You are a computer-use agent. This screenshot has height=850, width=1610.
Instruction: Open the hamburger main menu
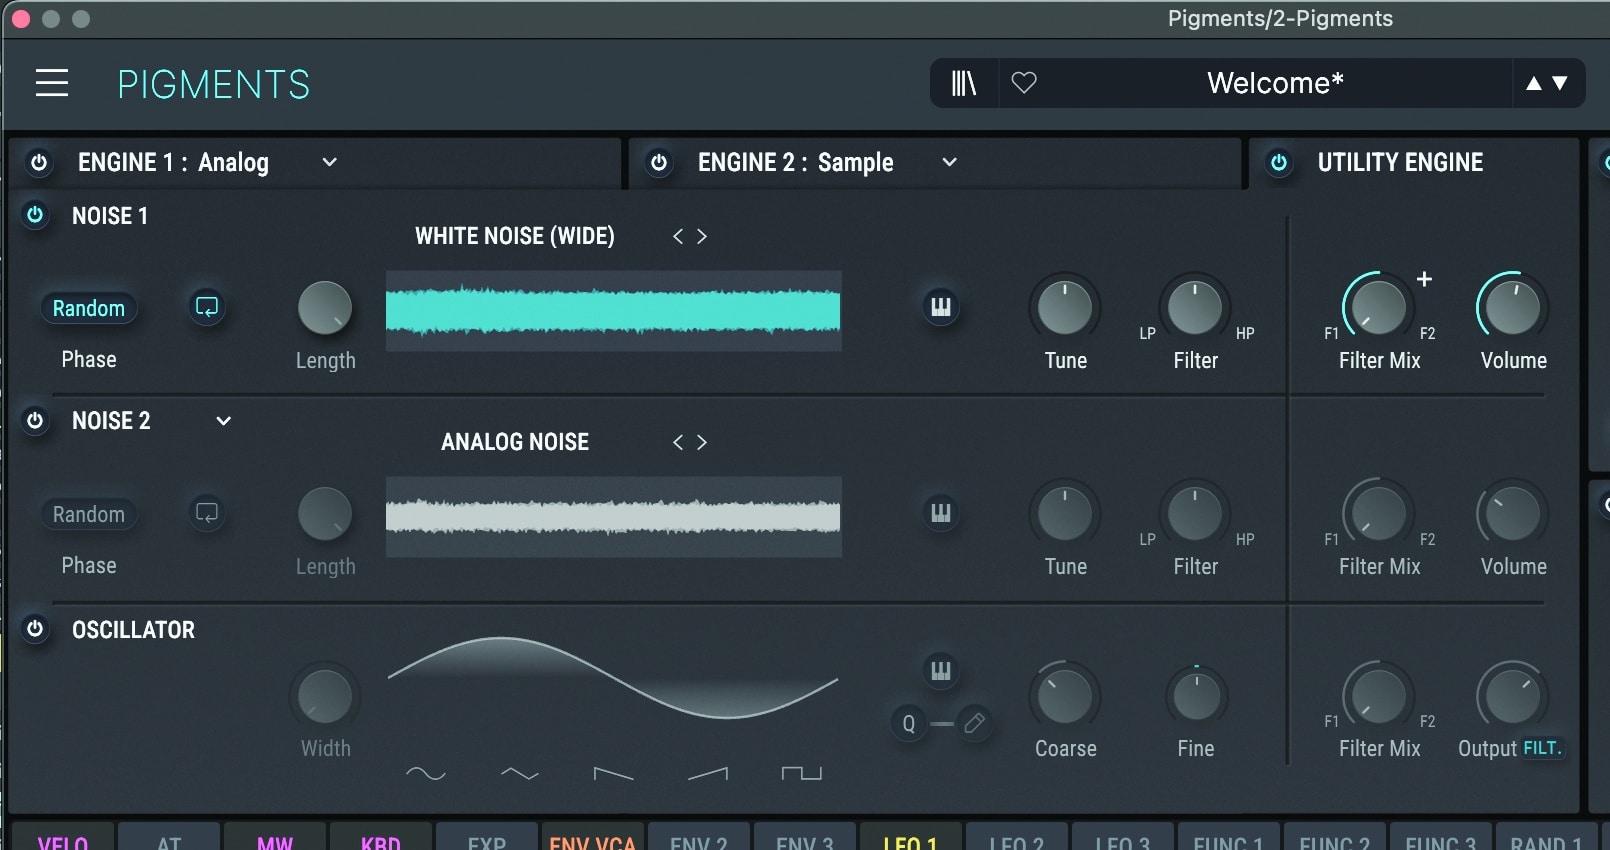[x=52, y=83]
